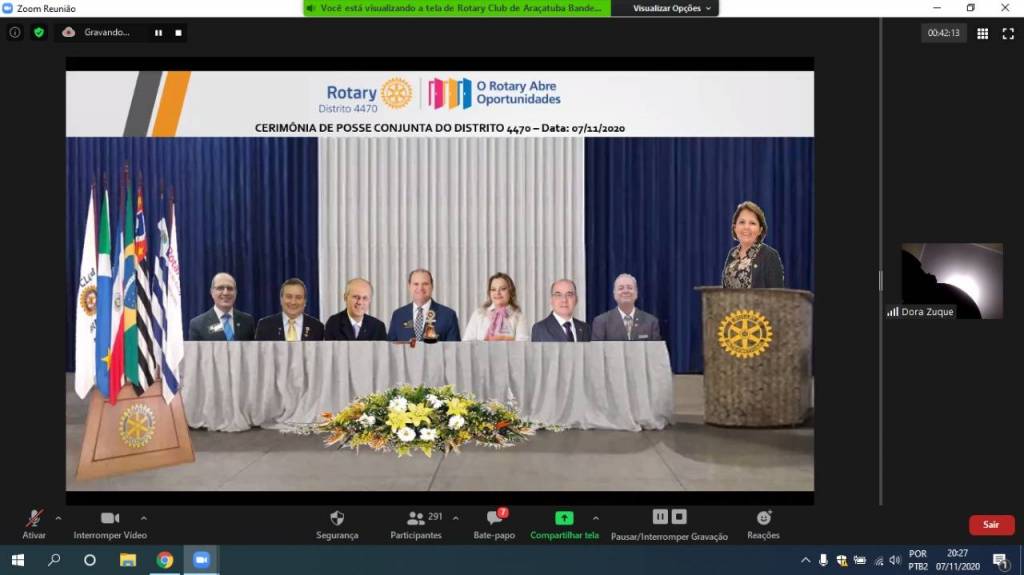Expand video options arrow beside Interromper Vídeo
This screenshot has width=1024, height=575.
[143, 518]
